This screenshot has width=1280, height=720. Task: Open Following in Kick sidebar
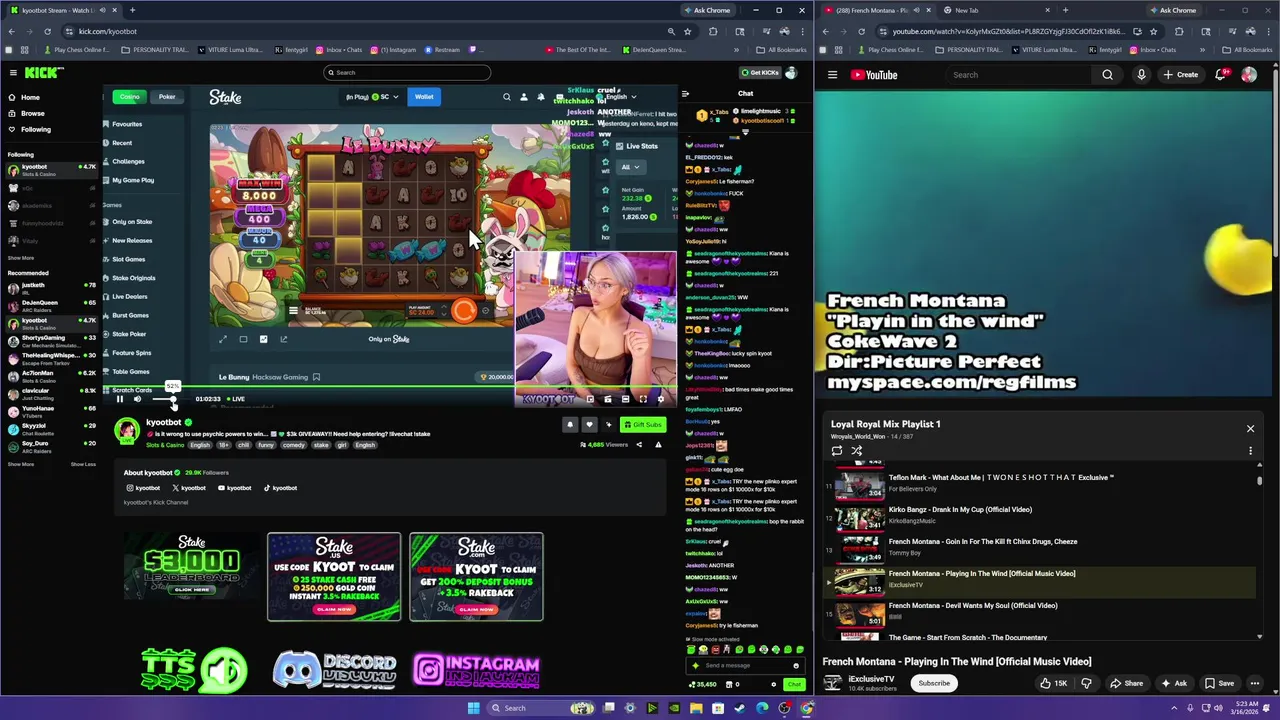35,129
